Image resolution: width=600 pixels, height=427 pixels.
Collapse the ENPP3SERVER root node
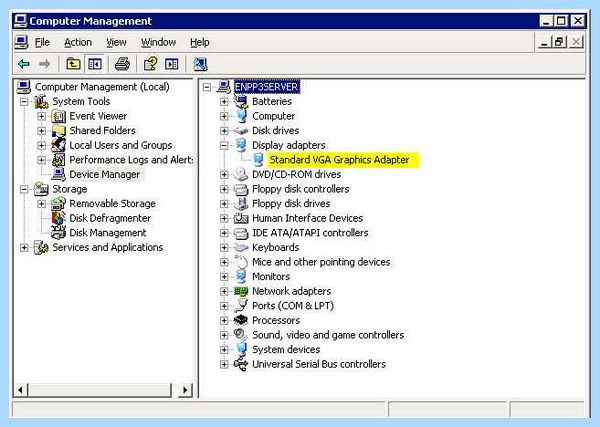point(207,87)
